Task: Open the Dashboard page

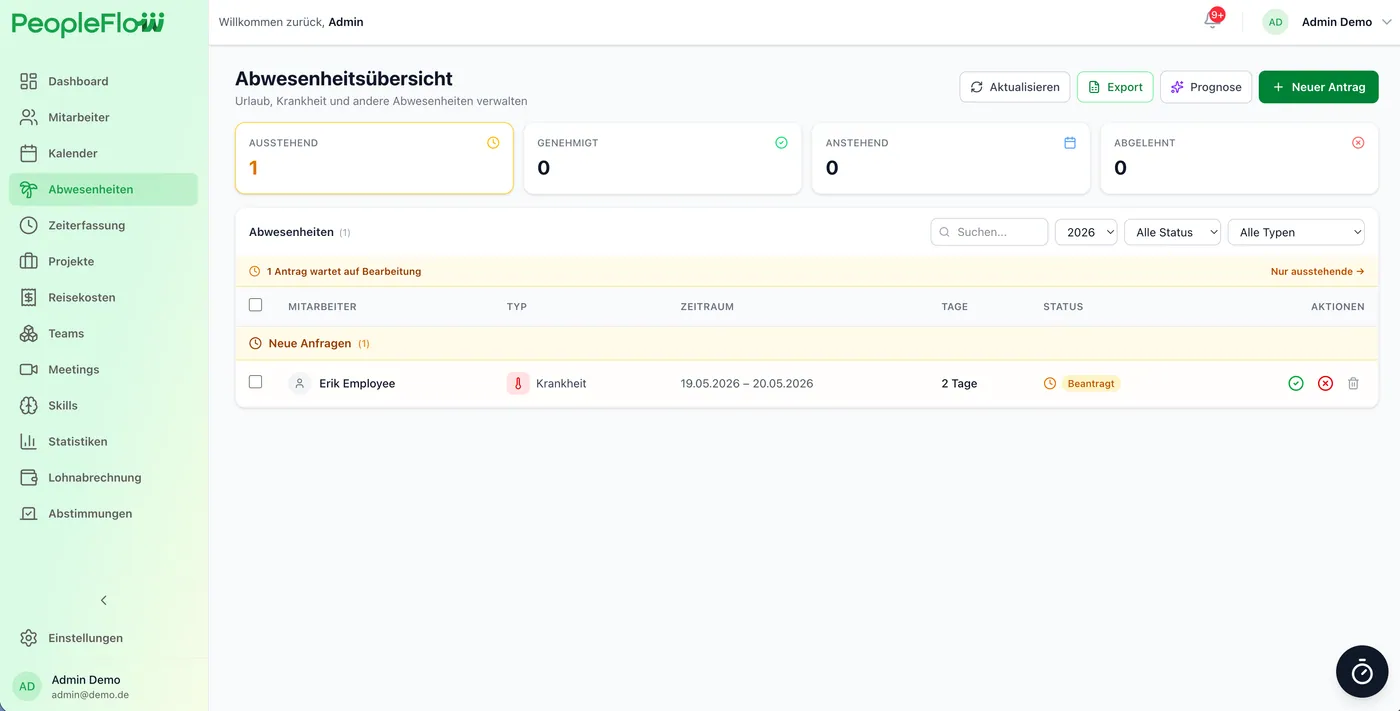Action: click(104, 81)
